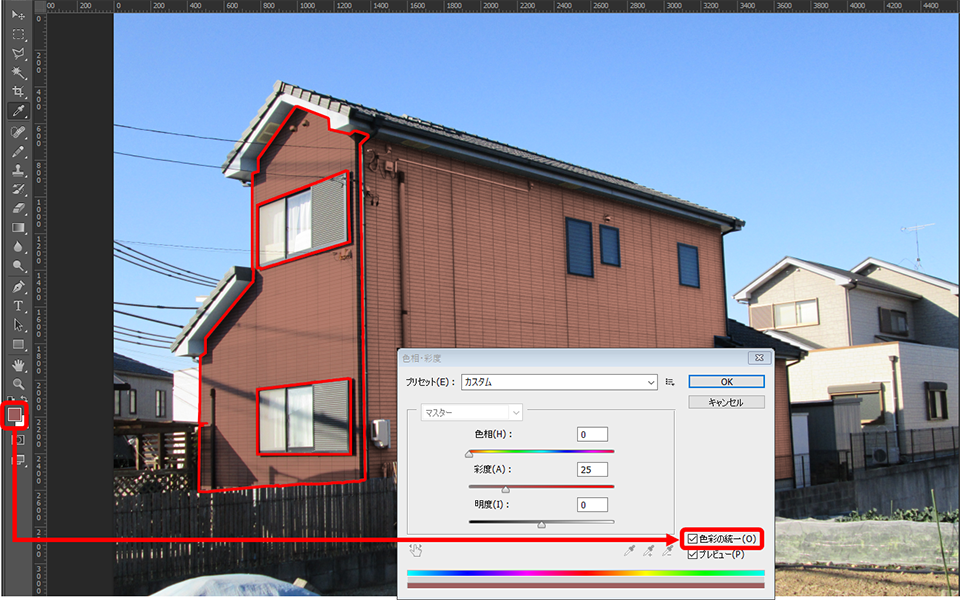
Task: Click the on-image adjustment hand icon
Action: tap(416, 550)
